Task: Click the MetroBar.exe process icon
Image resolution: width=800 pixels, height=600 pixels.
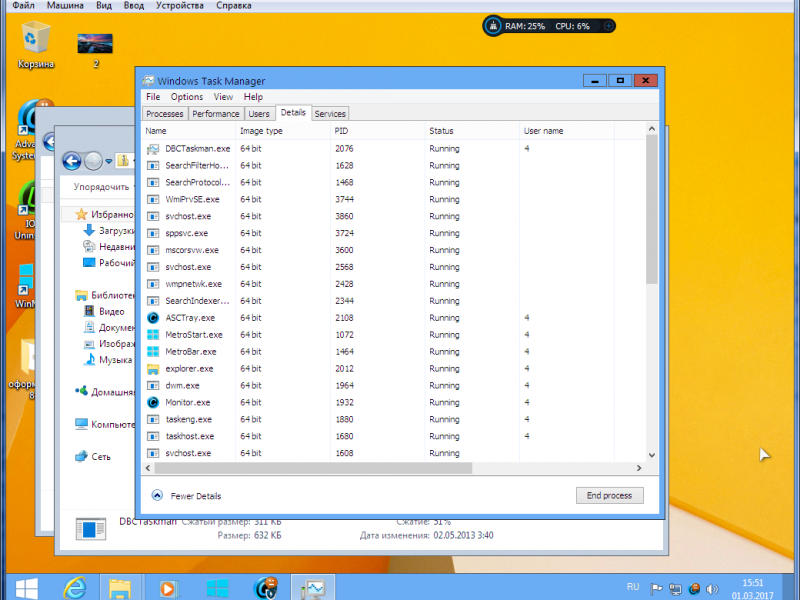Action: click(153, 352)
